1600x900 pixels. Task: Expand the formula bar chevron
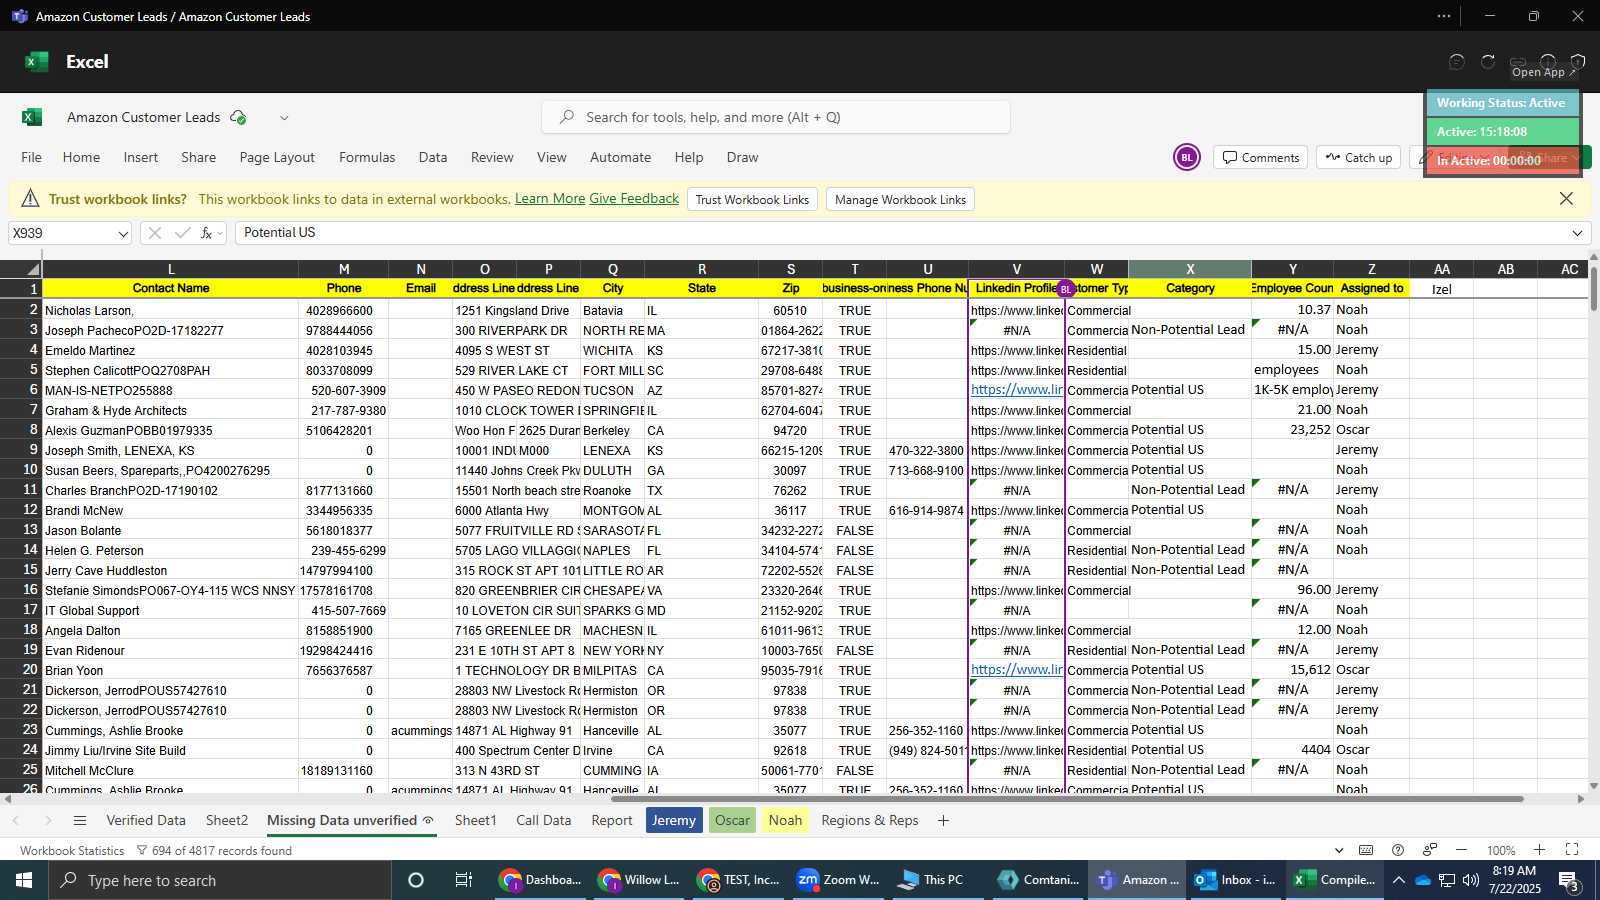tap(1577, 233)
